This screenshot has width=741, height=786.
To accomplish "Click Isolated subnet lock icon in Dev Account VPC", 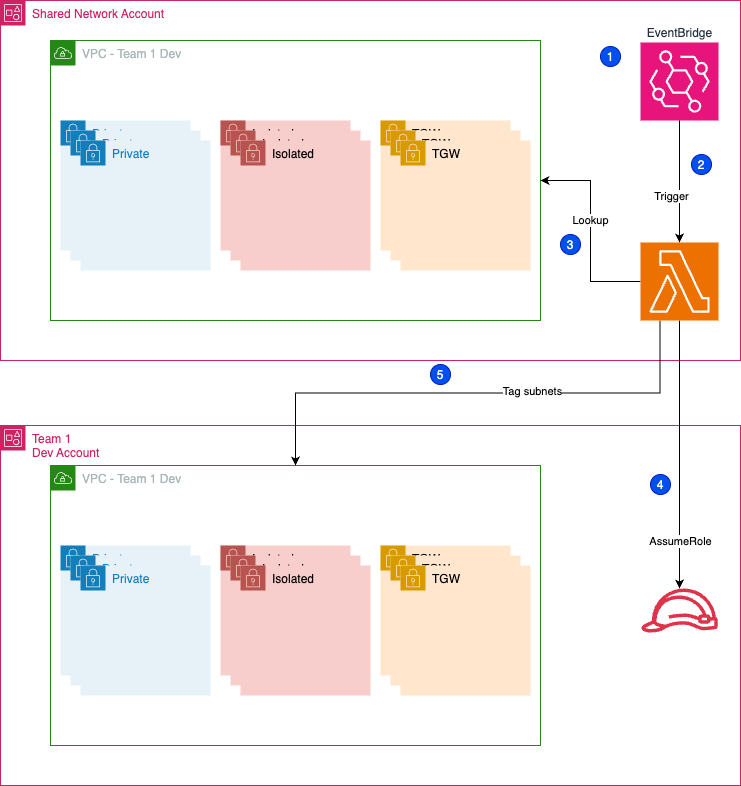I will pos(253,579).
